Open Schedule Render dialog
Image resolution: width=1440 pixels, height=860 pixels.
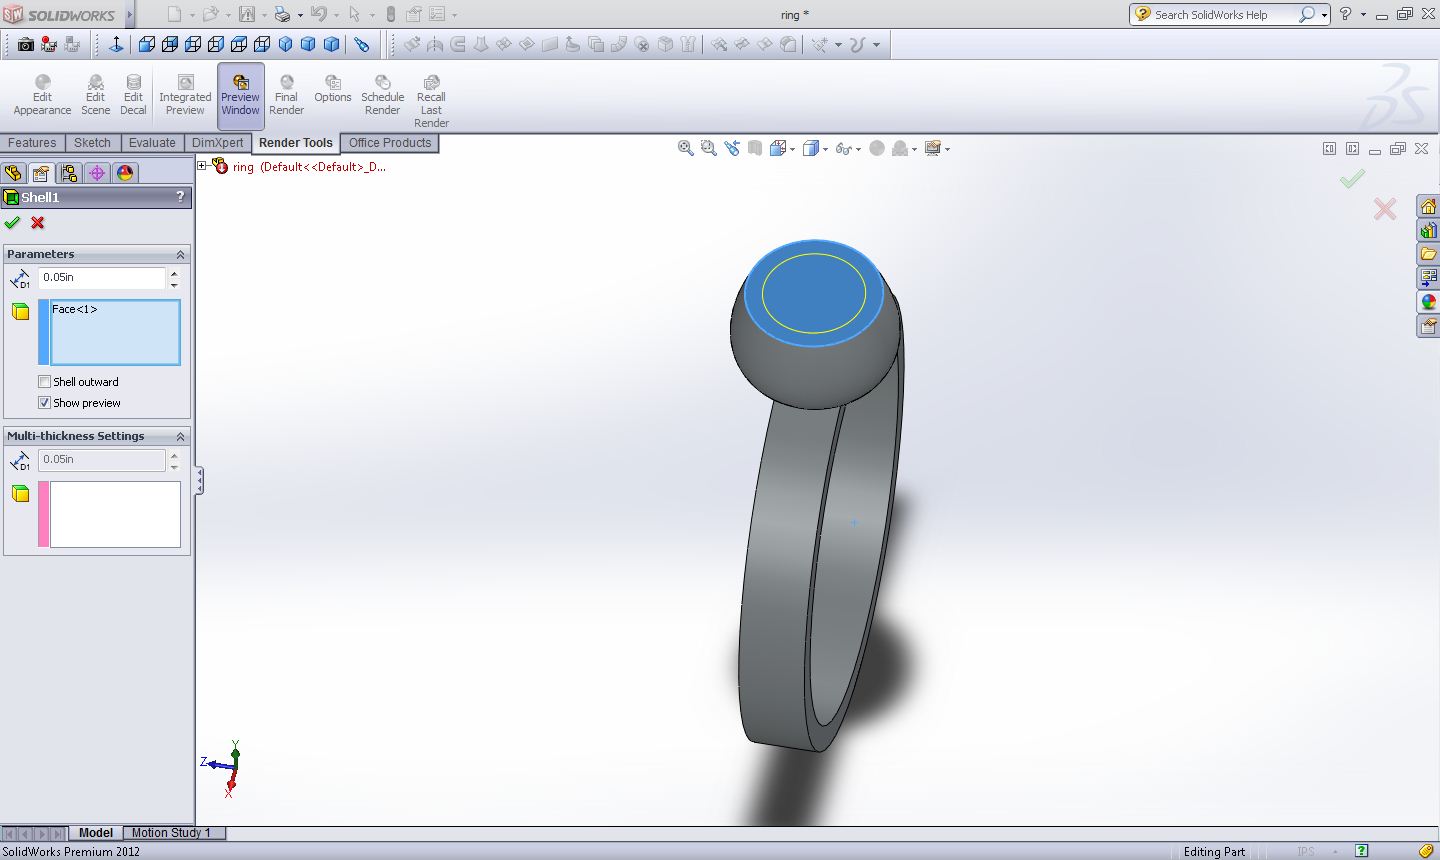tap(382, 95)
